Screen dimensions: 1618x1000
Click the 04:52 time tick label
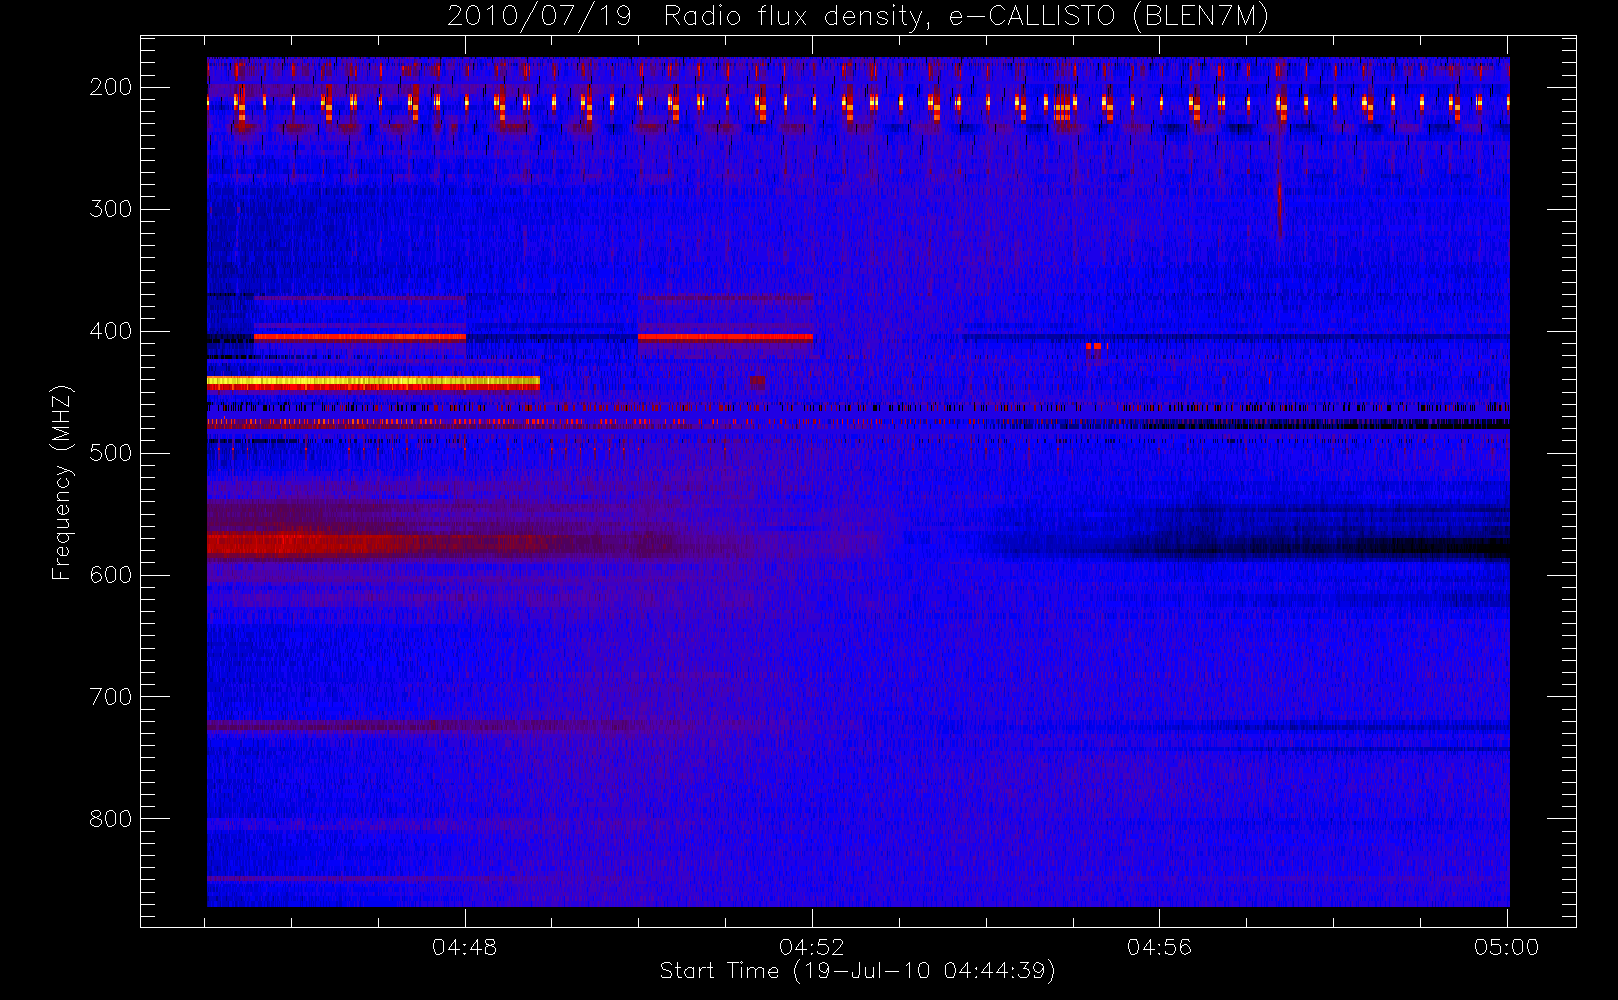812,947
